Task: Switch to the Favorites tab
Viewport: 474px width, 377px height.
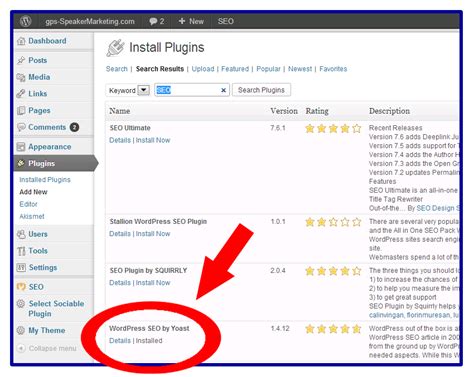Action: 333,69
